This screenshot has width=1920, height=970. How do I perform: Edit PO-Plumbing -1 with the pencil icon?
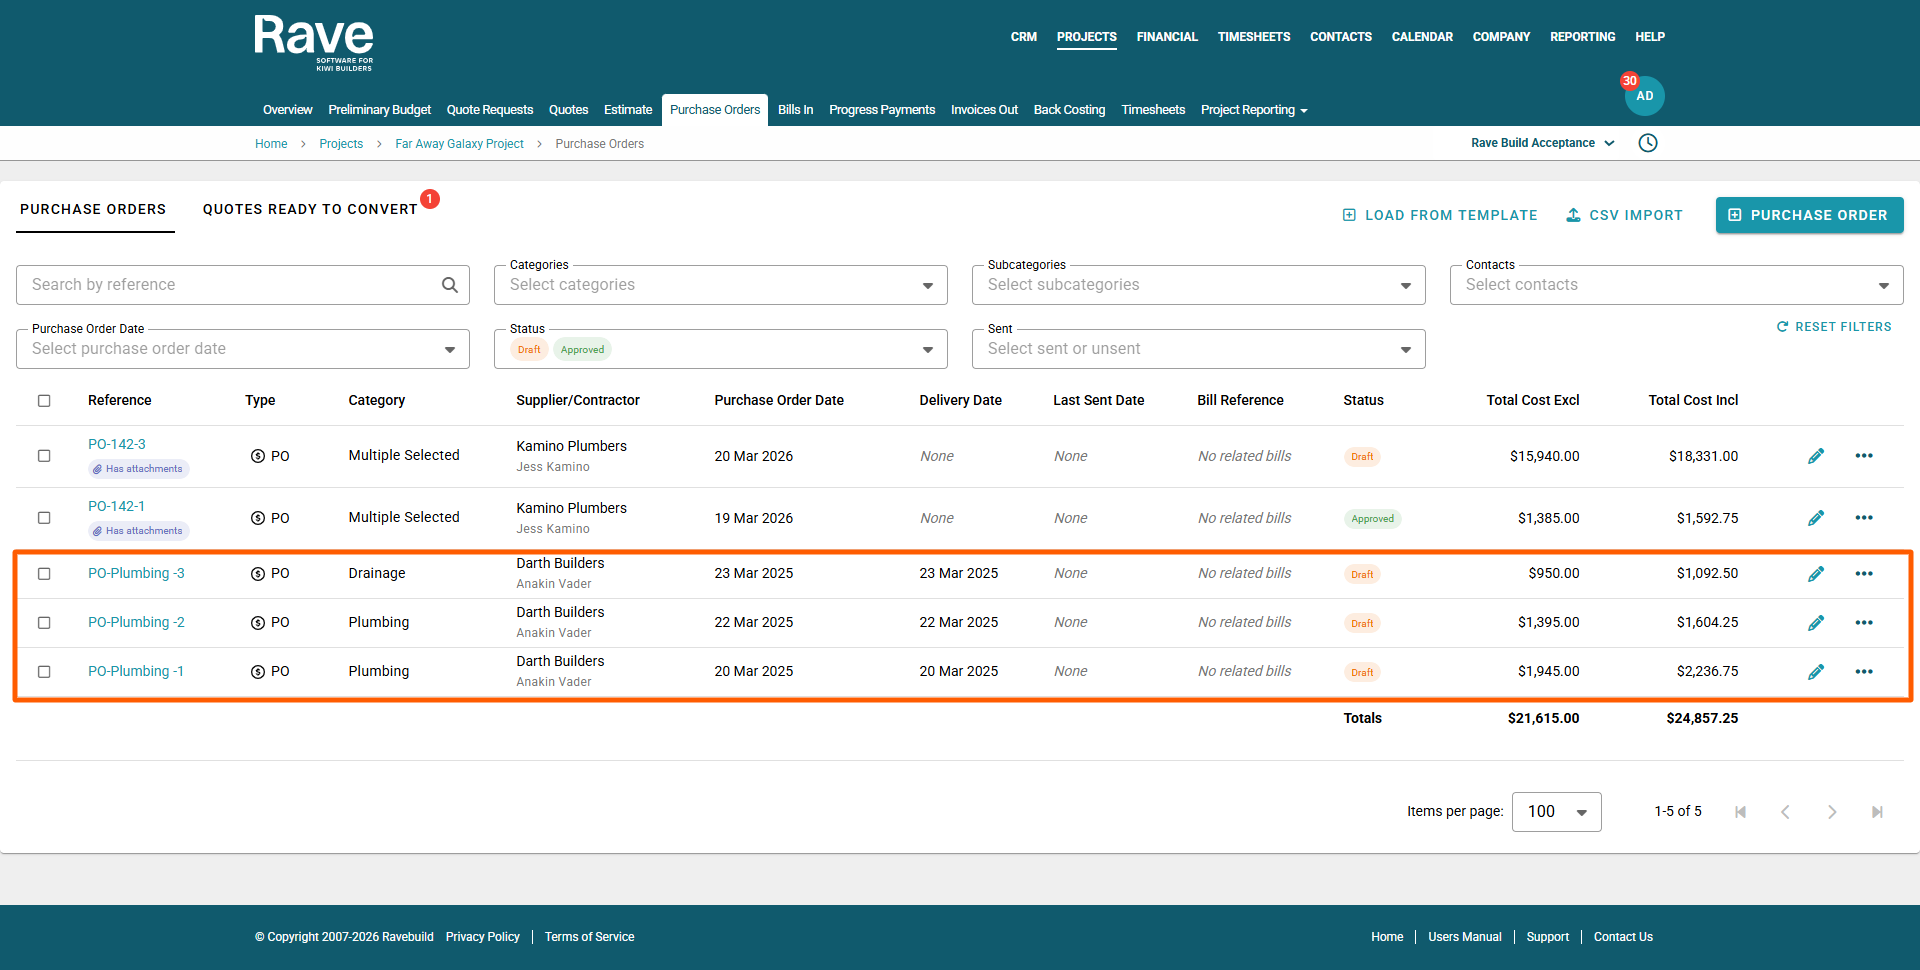tap(1816, 672)
